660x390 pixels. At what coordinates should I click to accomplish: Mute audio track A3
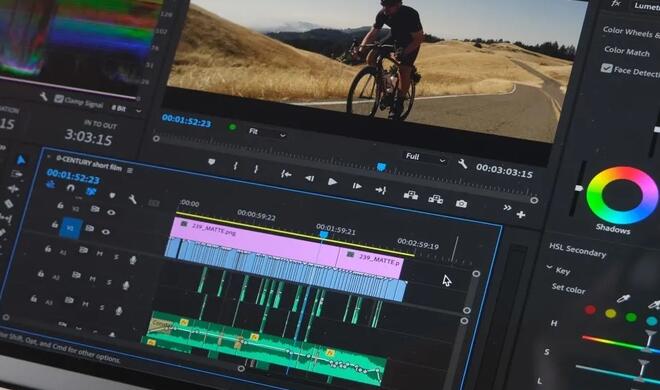85,304
